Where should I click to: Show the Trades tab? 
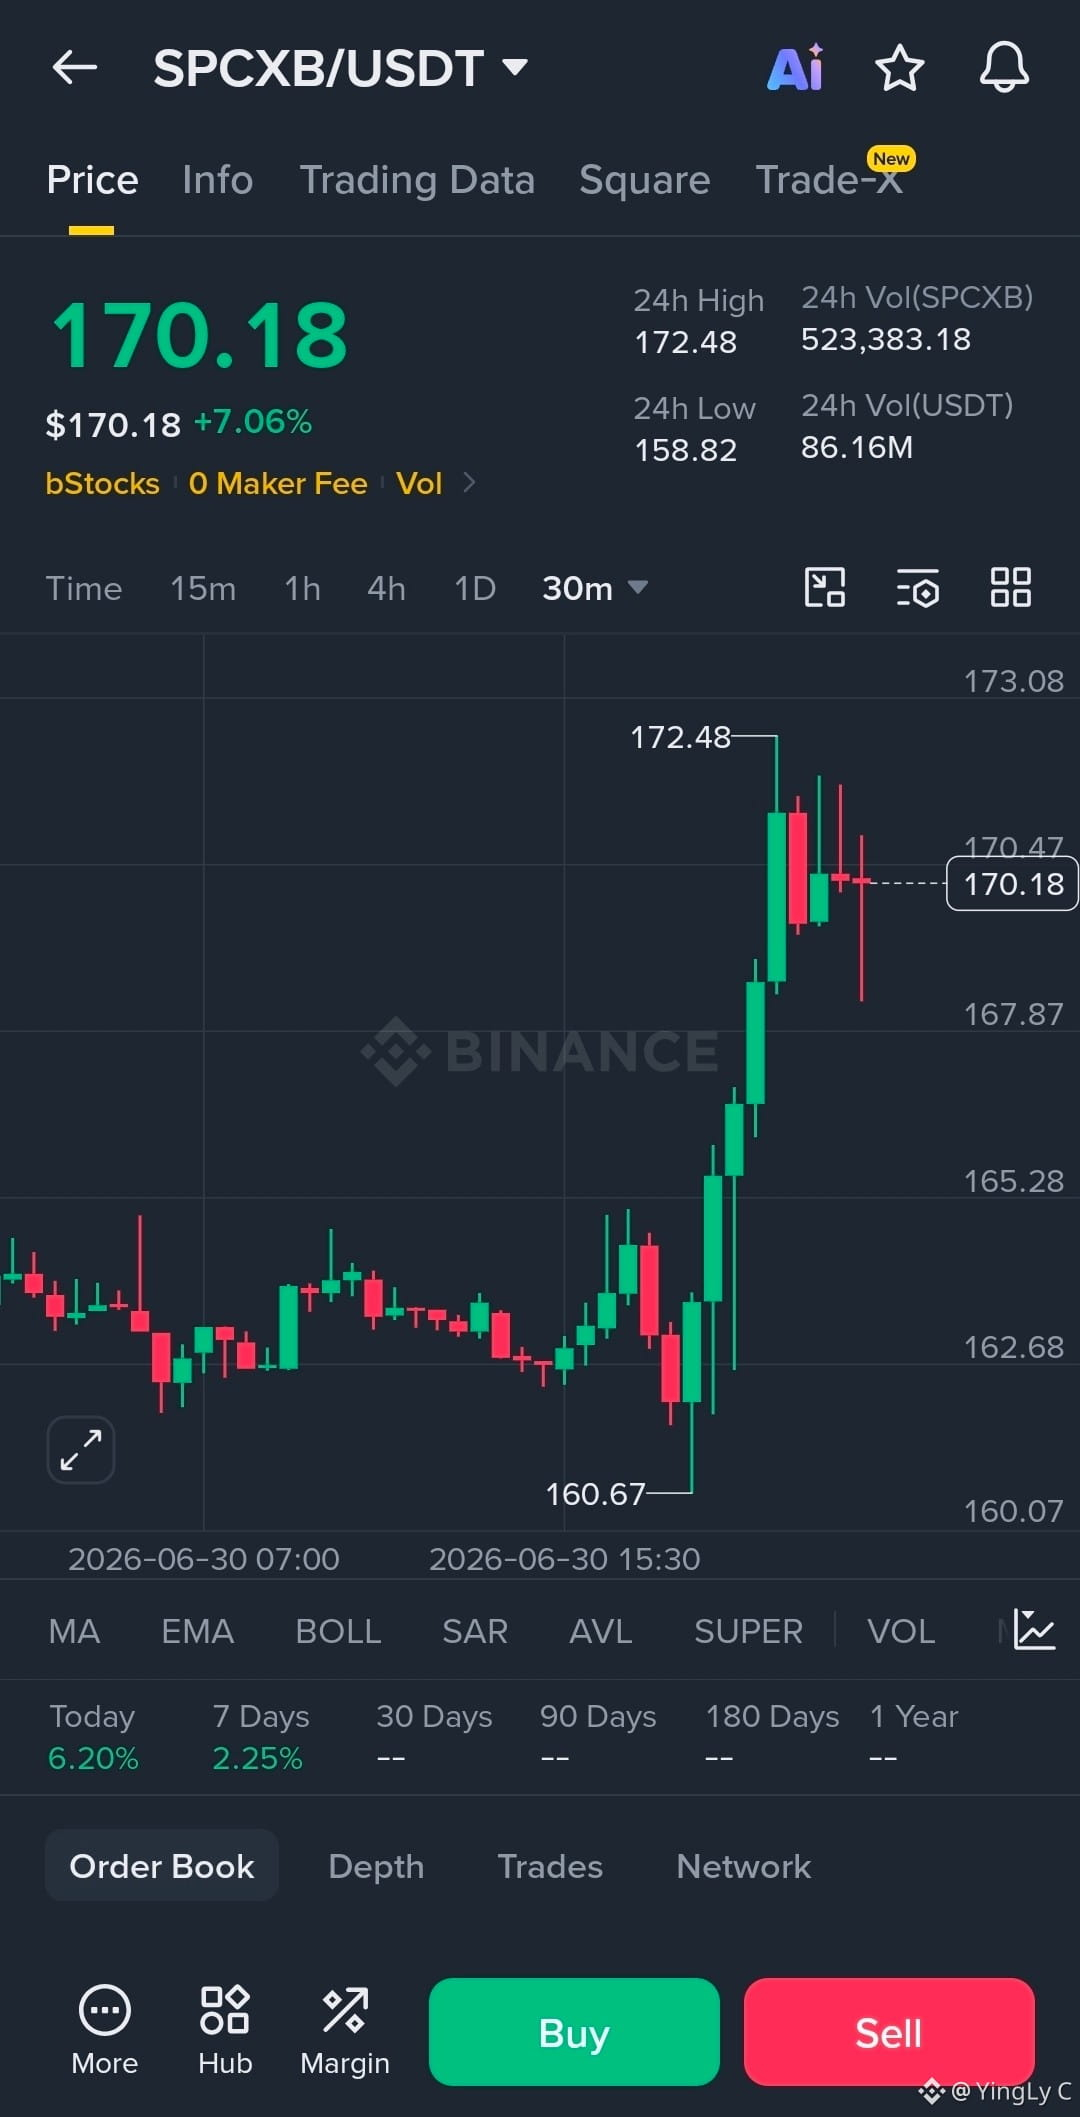[550, 1866]
